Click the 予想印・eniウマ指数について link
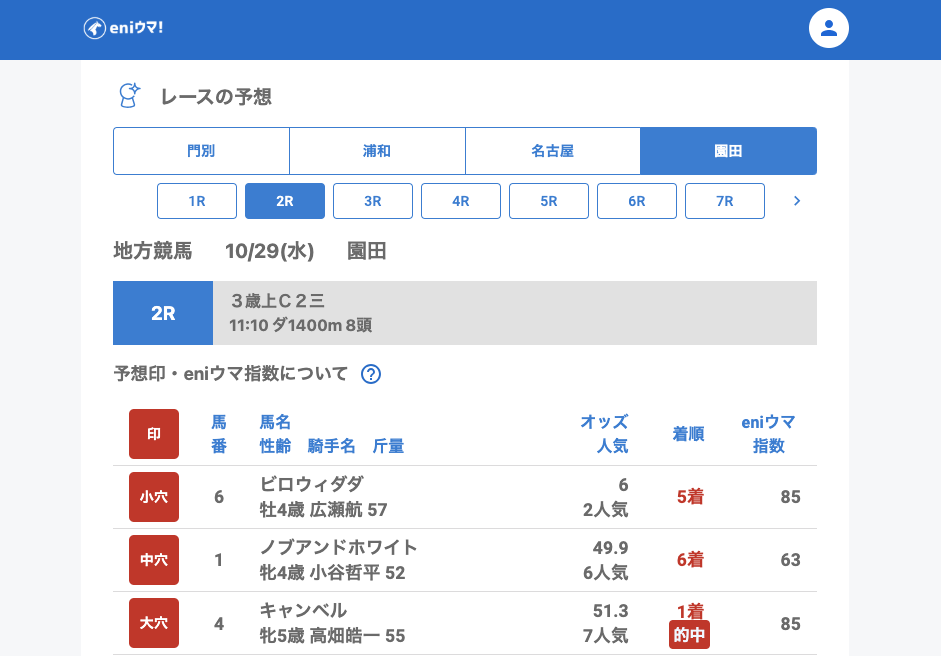The image size is (941, 656). 231,374
